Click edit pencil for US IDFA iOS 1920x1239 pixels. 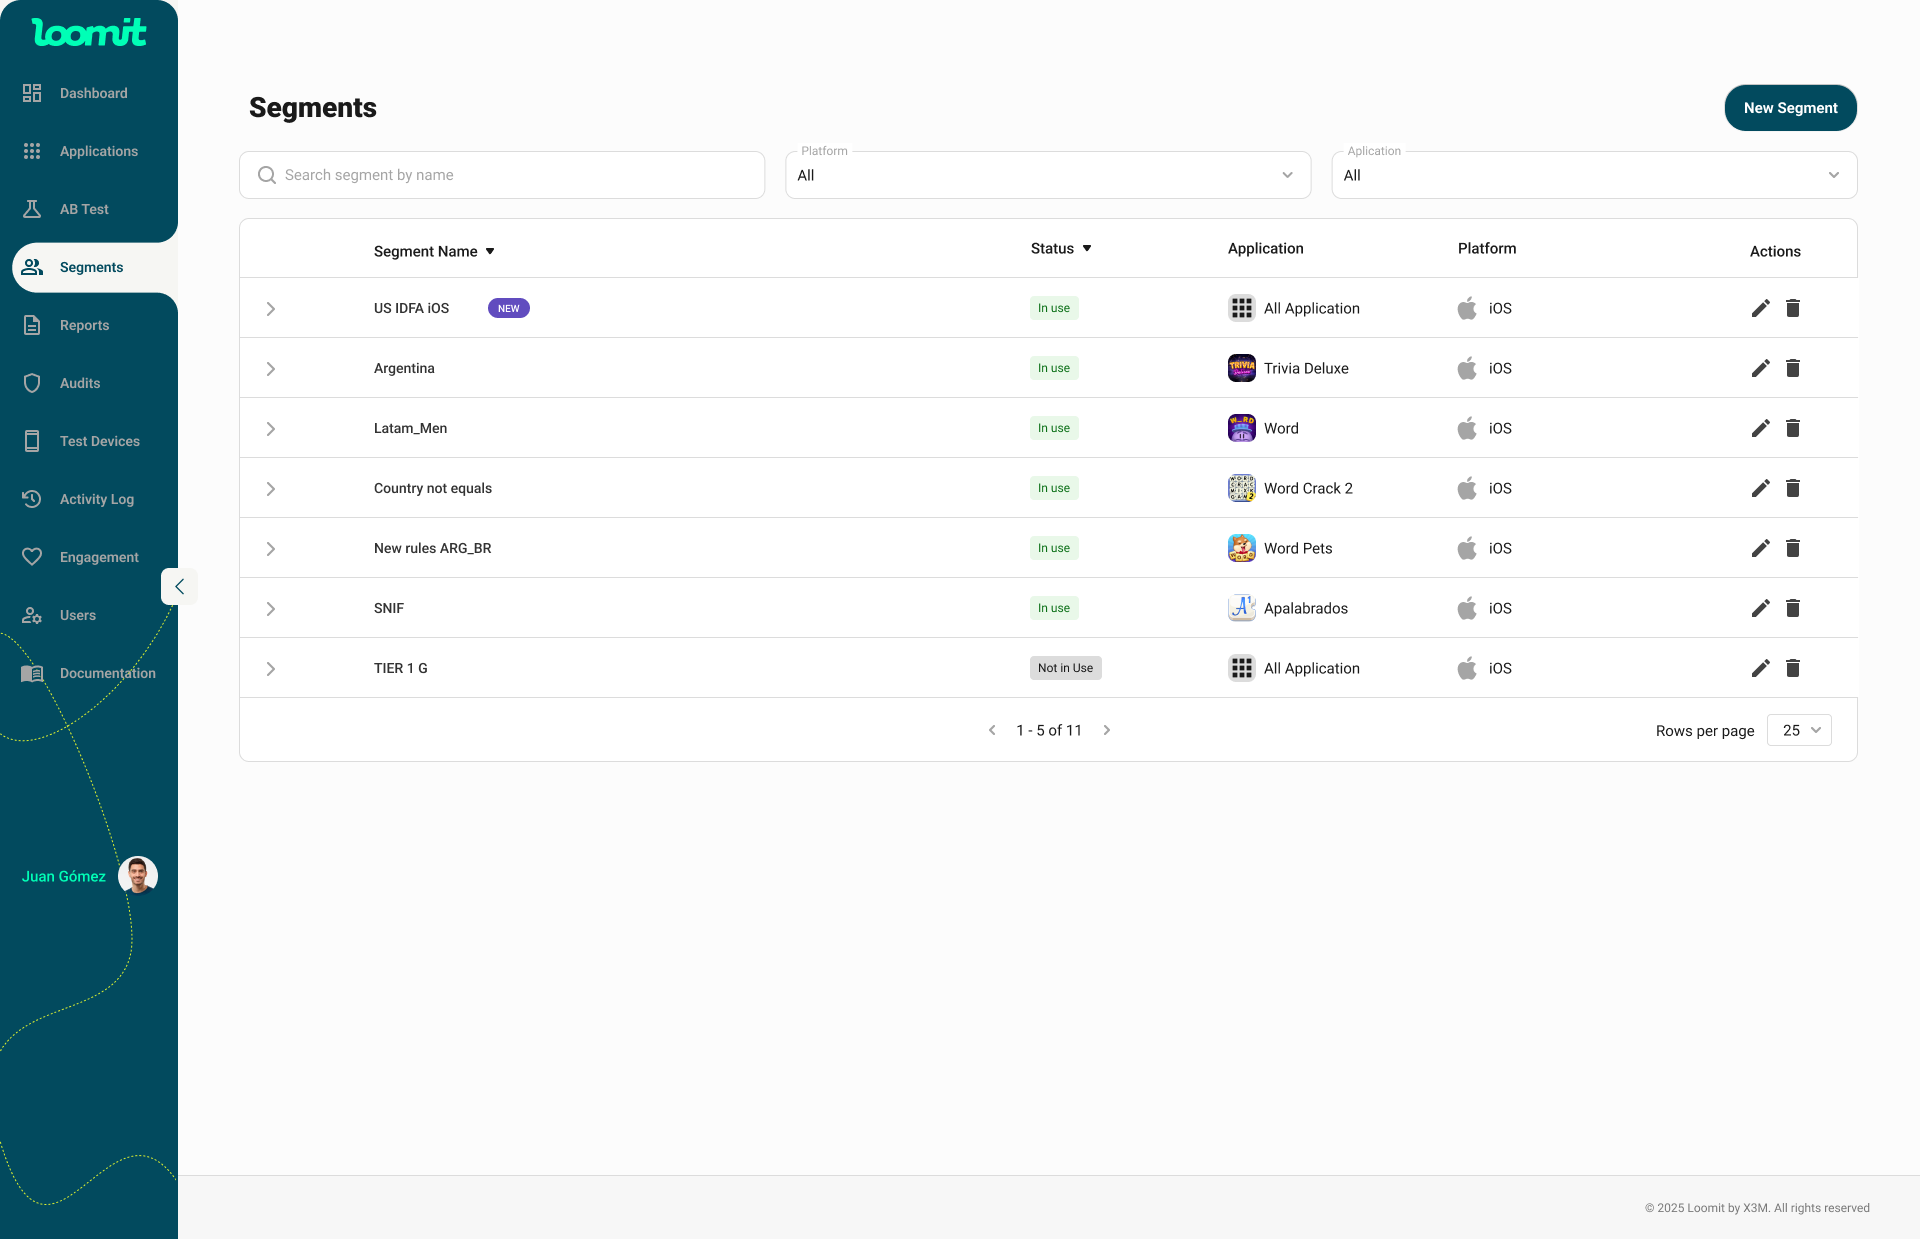pos(1760,308)
